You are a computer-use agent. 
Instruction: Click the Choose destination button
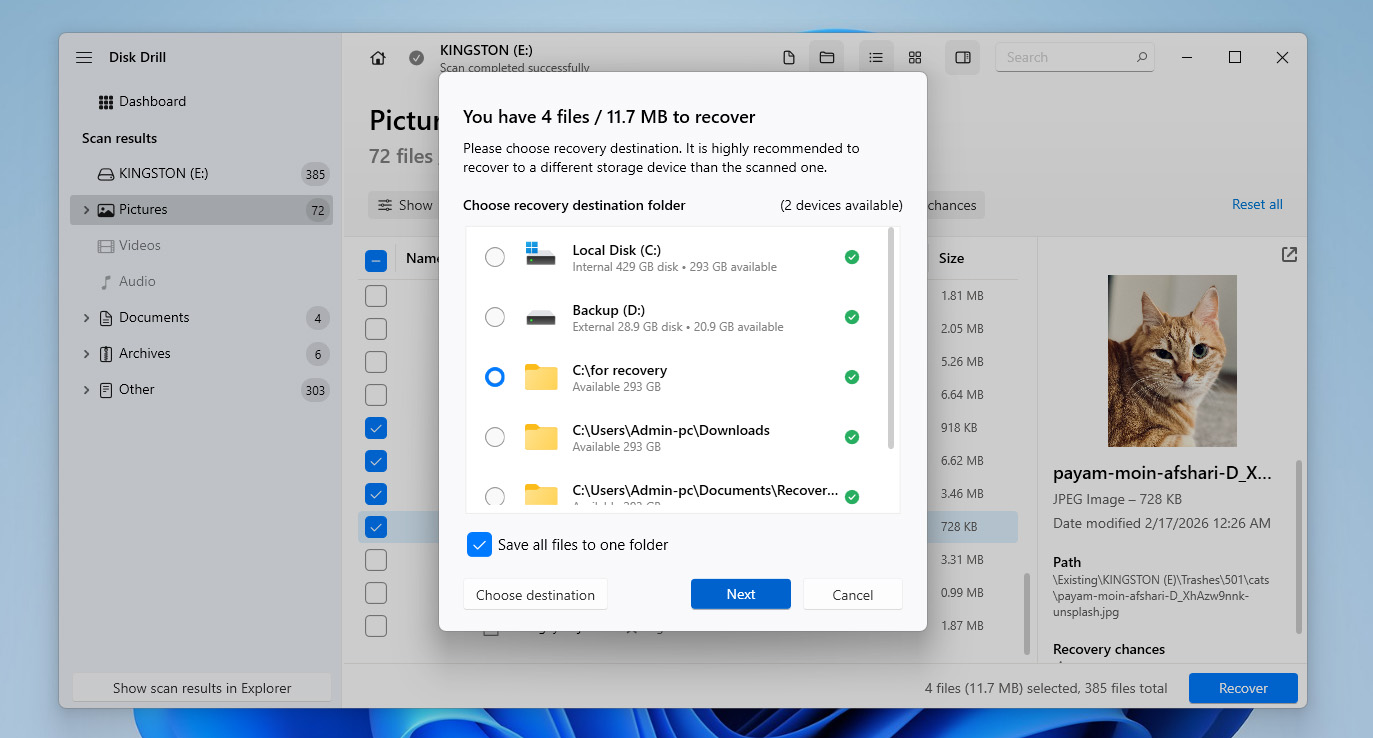pyautogui.click(x=535, y=595)
